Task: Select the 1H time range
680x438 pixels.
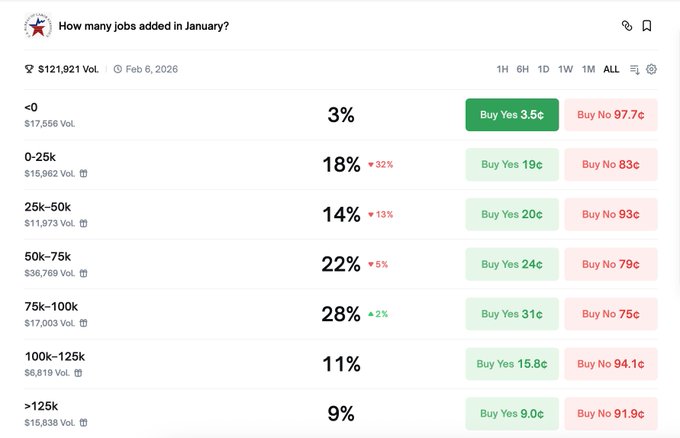Action: click(502, 69)
